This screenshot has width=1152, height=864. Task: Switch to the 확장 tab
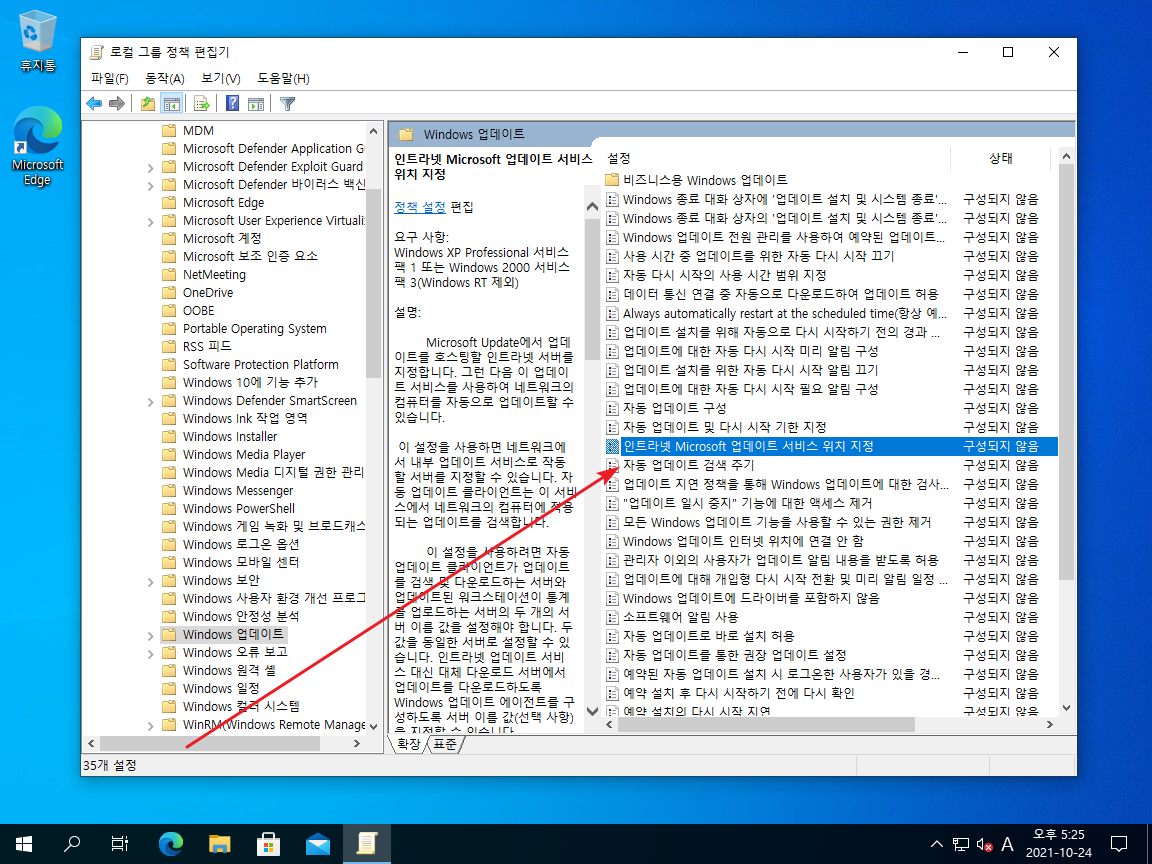pos(408,744)
